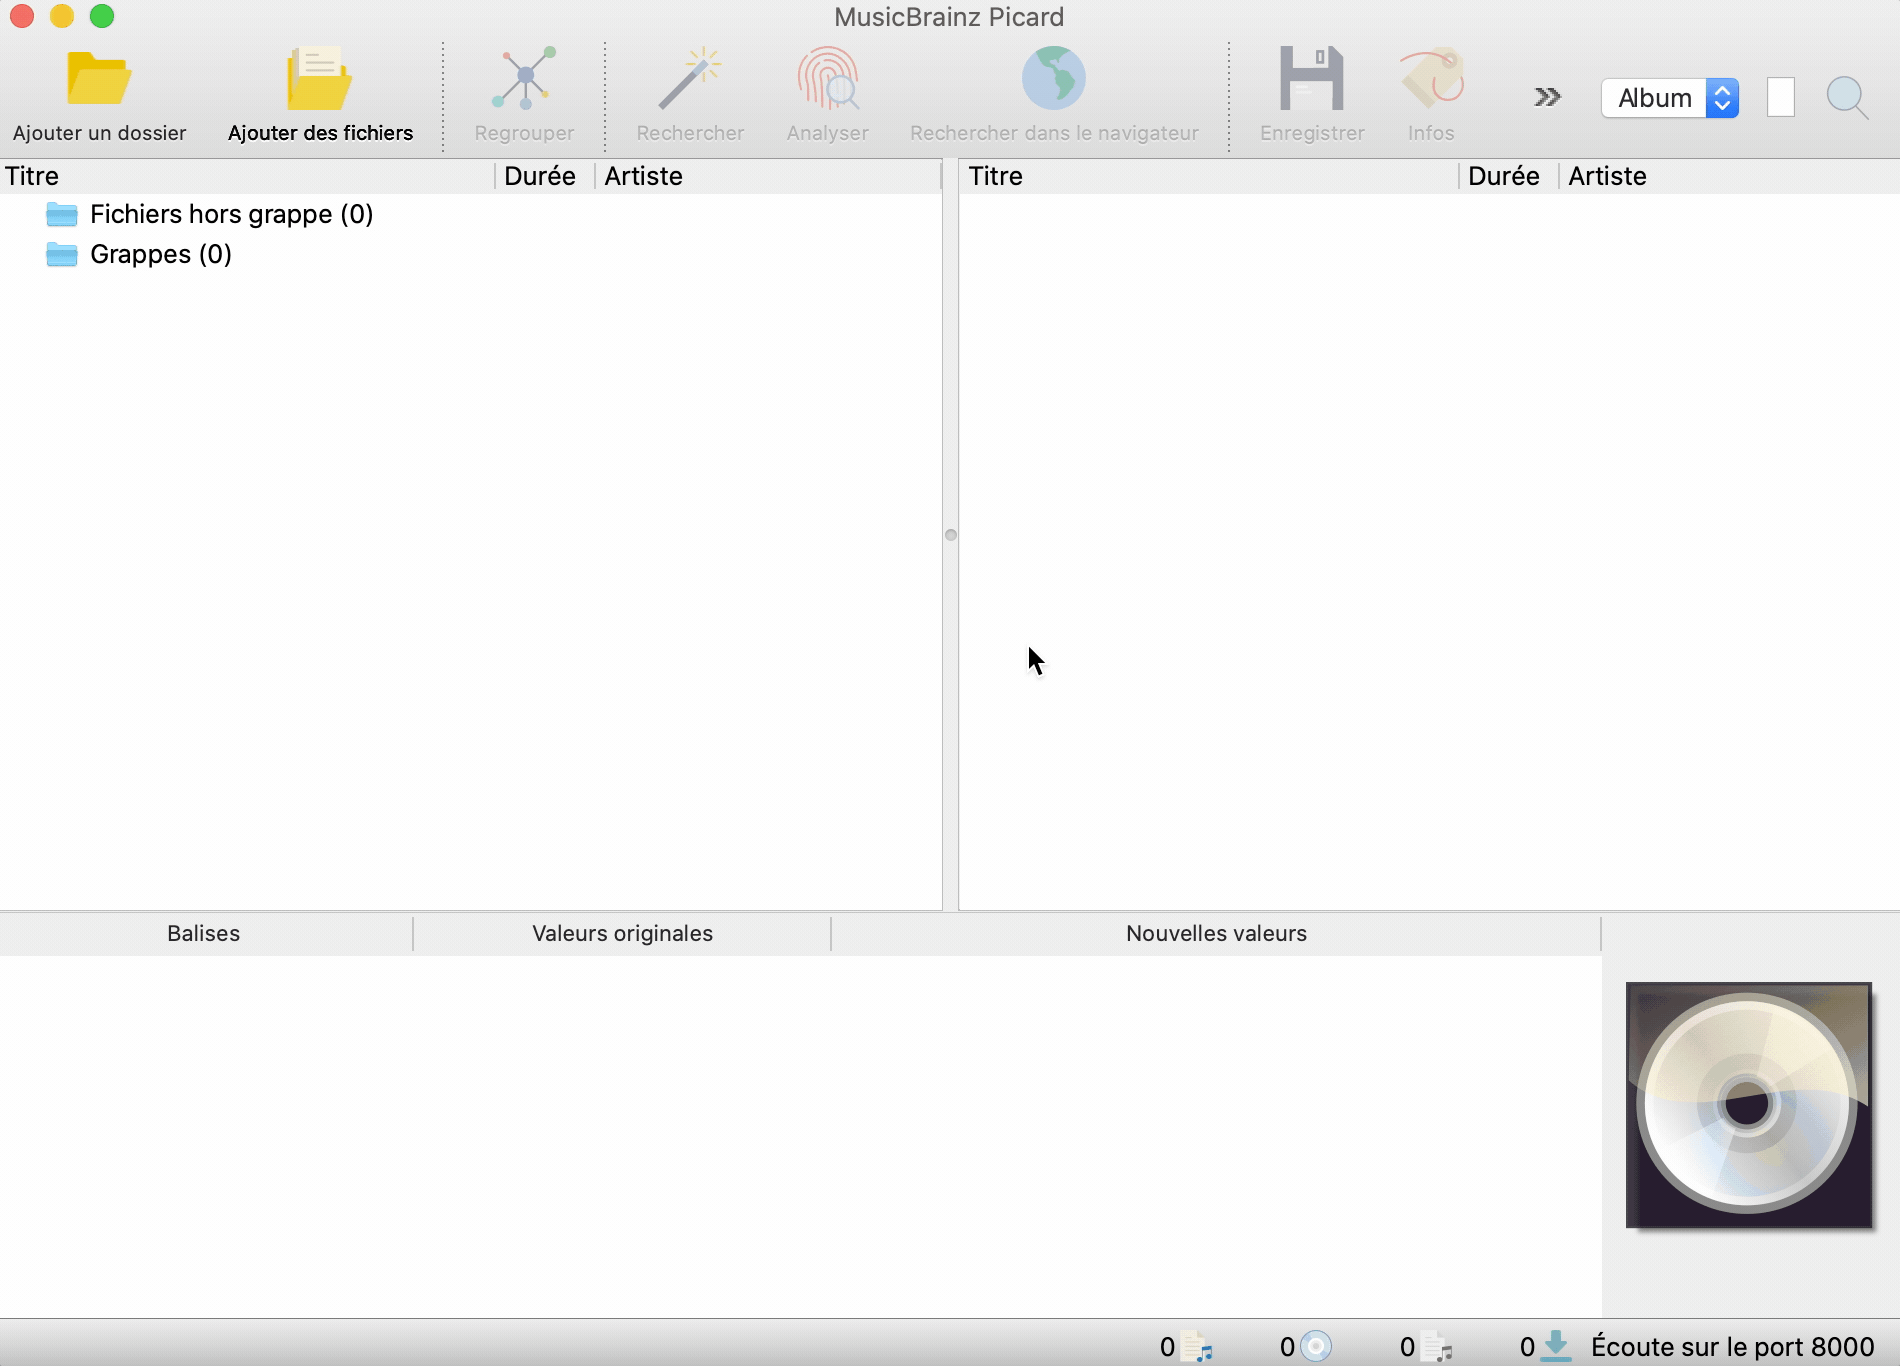The width and height of the screenshot is (1900, 1366).
Task: Click the Fichiers hors grappe folder icon
Action: click(x=62, y=214)
